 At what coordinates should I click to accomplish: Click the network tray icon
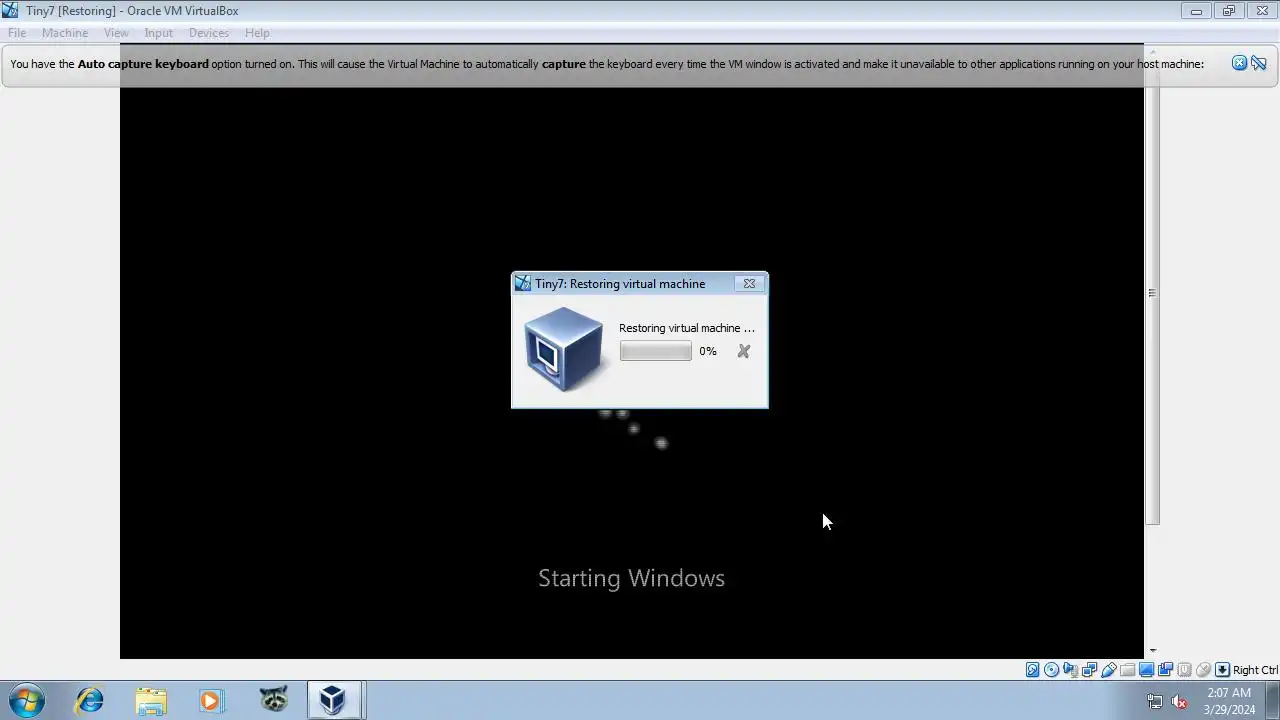(1155, 701)
